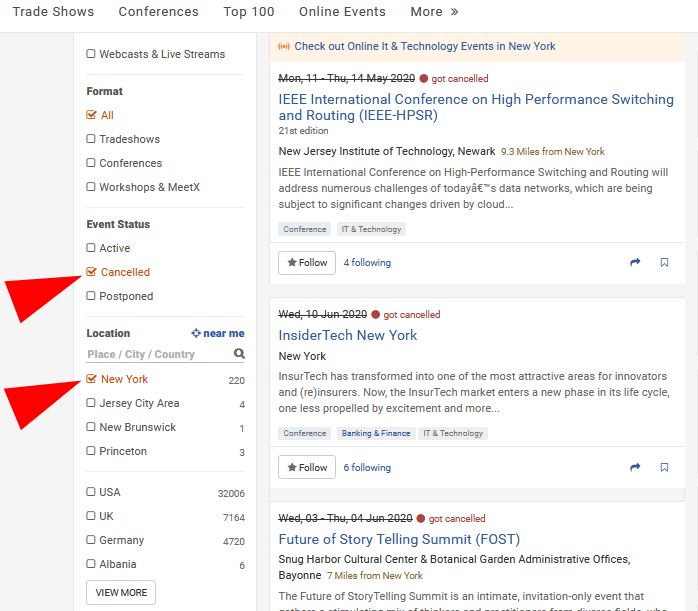Viewport: 698px width, 611px height.
Task: Share the IEEE-HPSR conference event
Action: point(635,263)
